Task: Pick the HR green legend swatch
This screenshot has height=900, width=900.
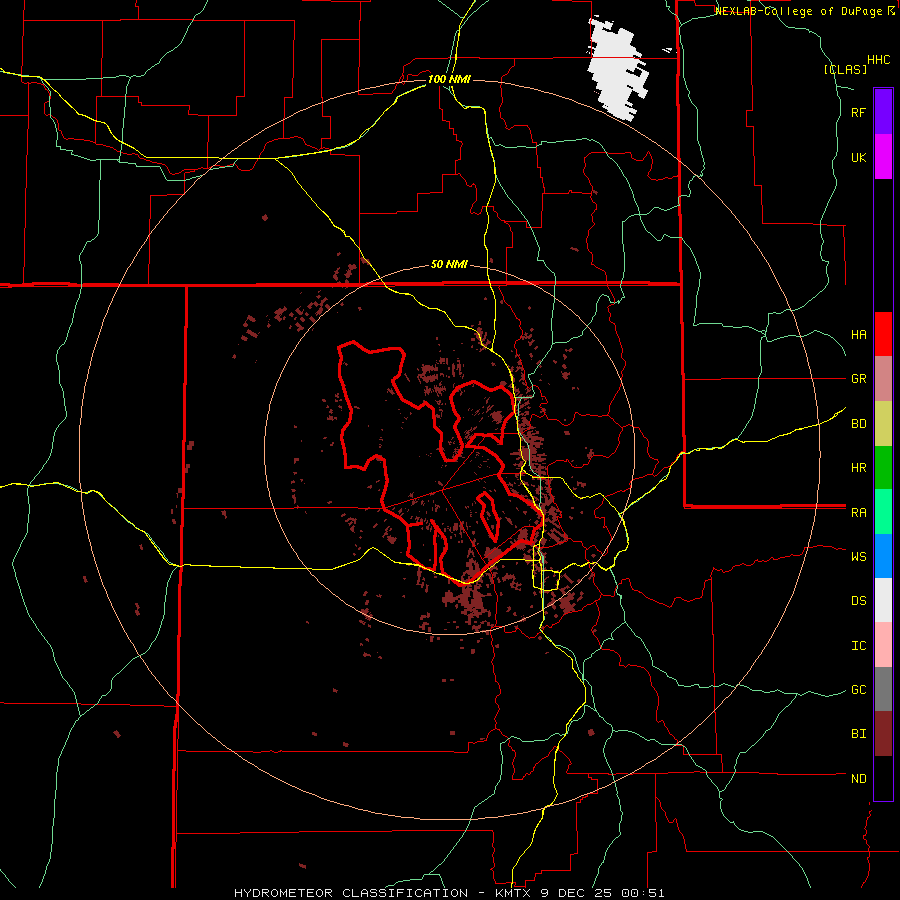Action: (883, 468)
